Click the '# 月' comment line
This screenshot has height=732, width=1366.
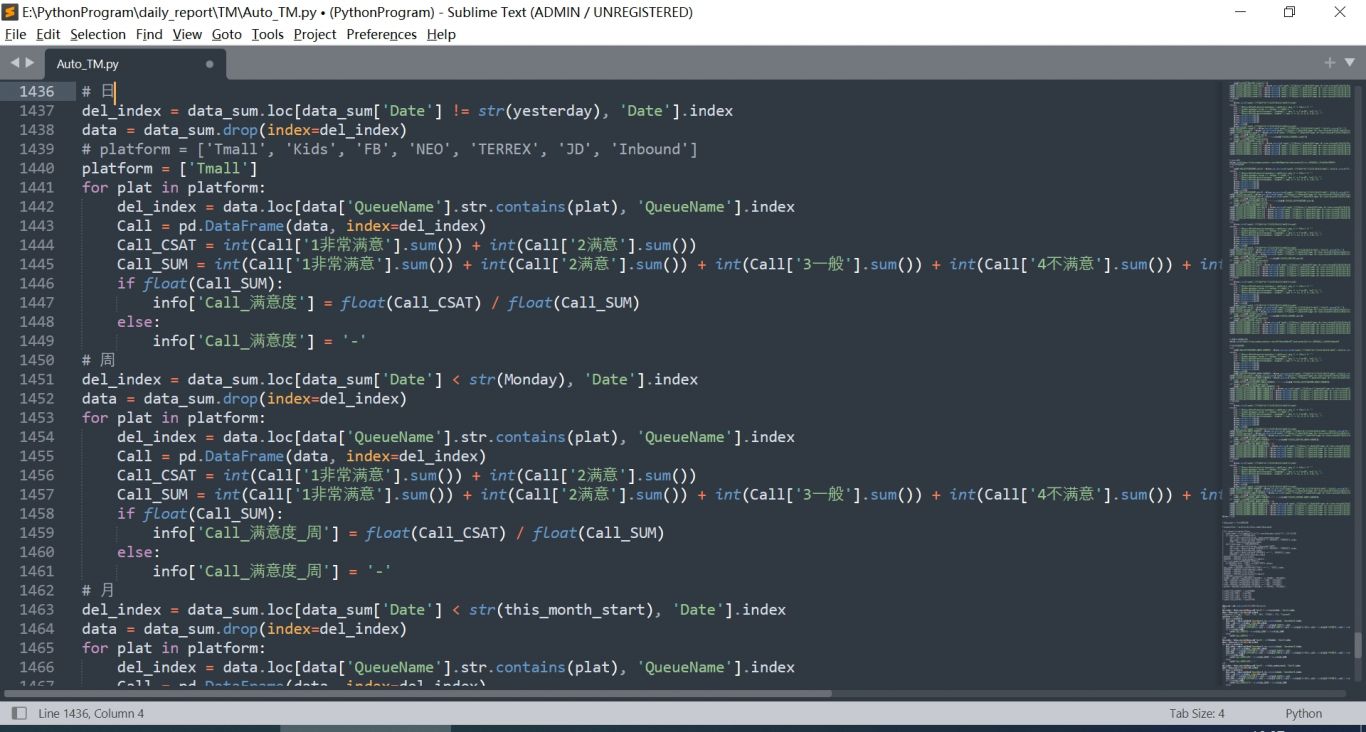click(x=98, y=590)
